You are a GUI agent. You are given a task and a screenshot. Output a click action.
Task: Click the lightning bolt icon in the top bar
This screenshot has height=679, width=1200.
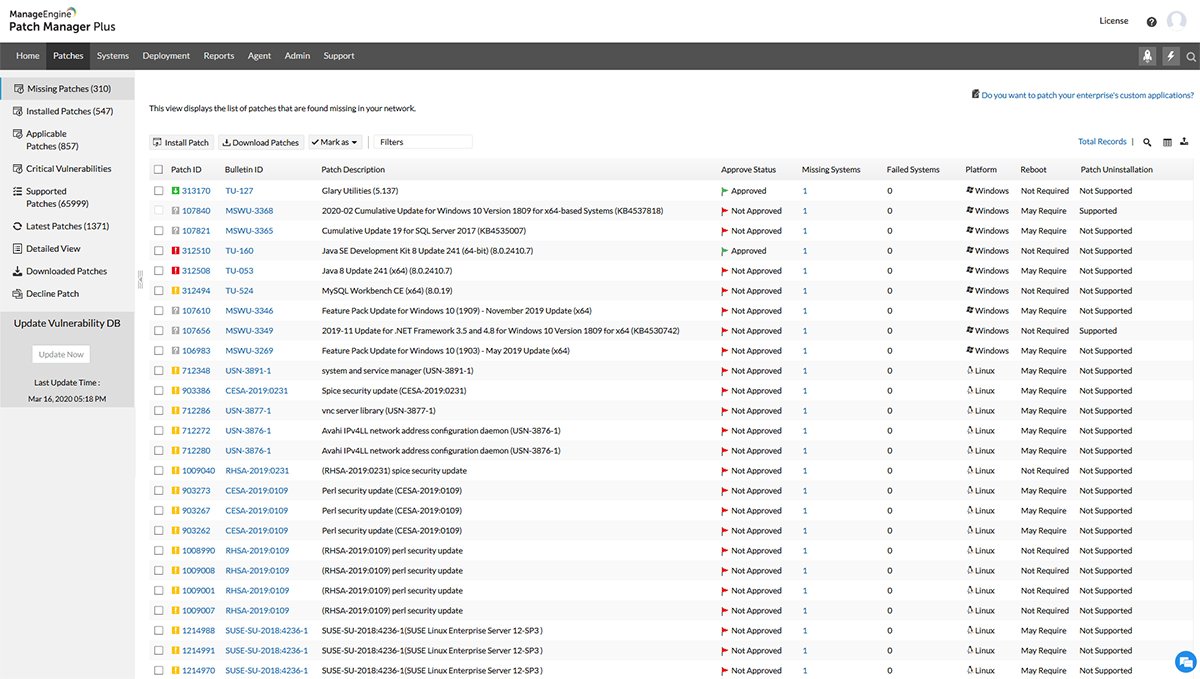[1171, 56]
